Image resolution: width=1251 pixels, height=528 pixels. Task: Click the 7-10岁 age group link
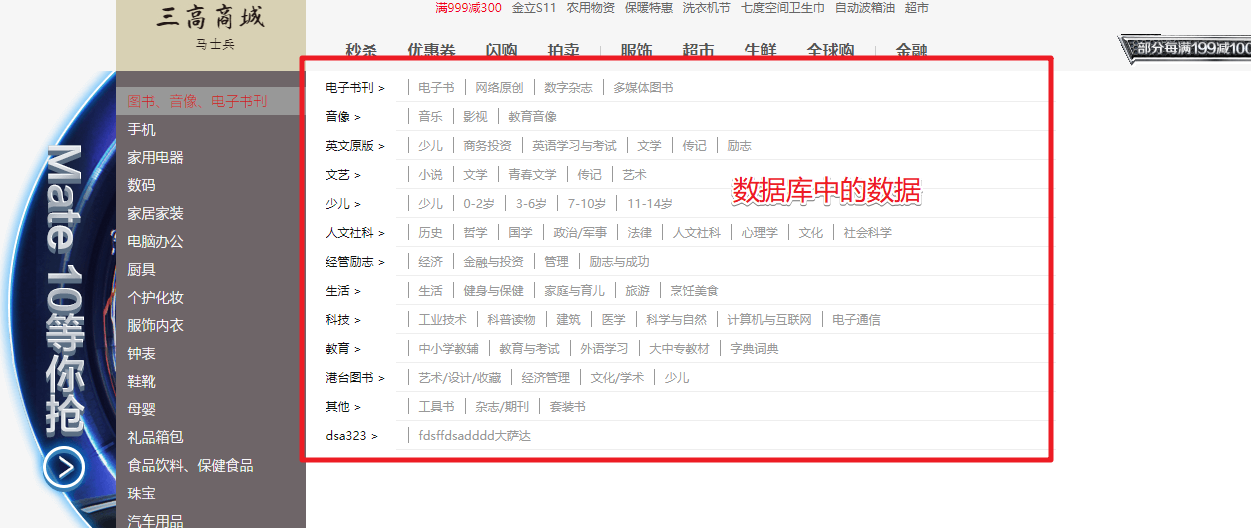(587, 204)
